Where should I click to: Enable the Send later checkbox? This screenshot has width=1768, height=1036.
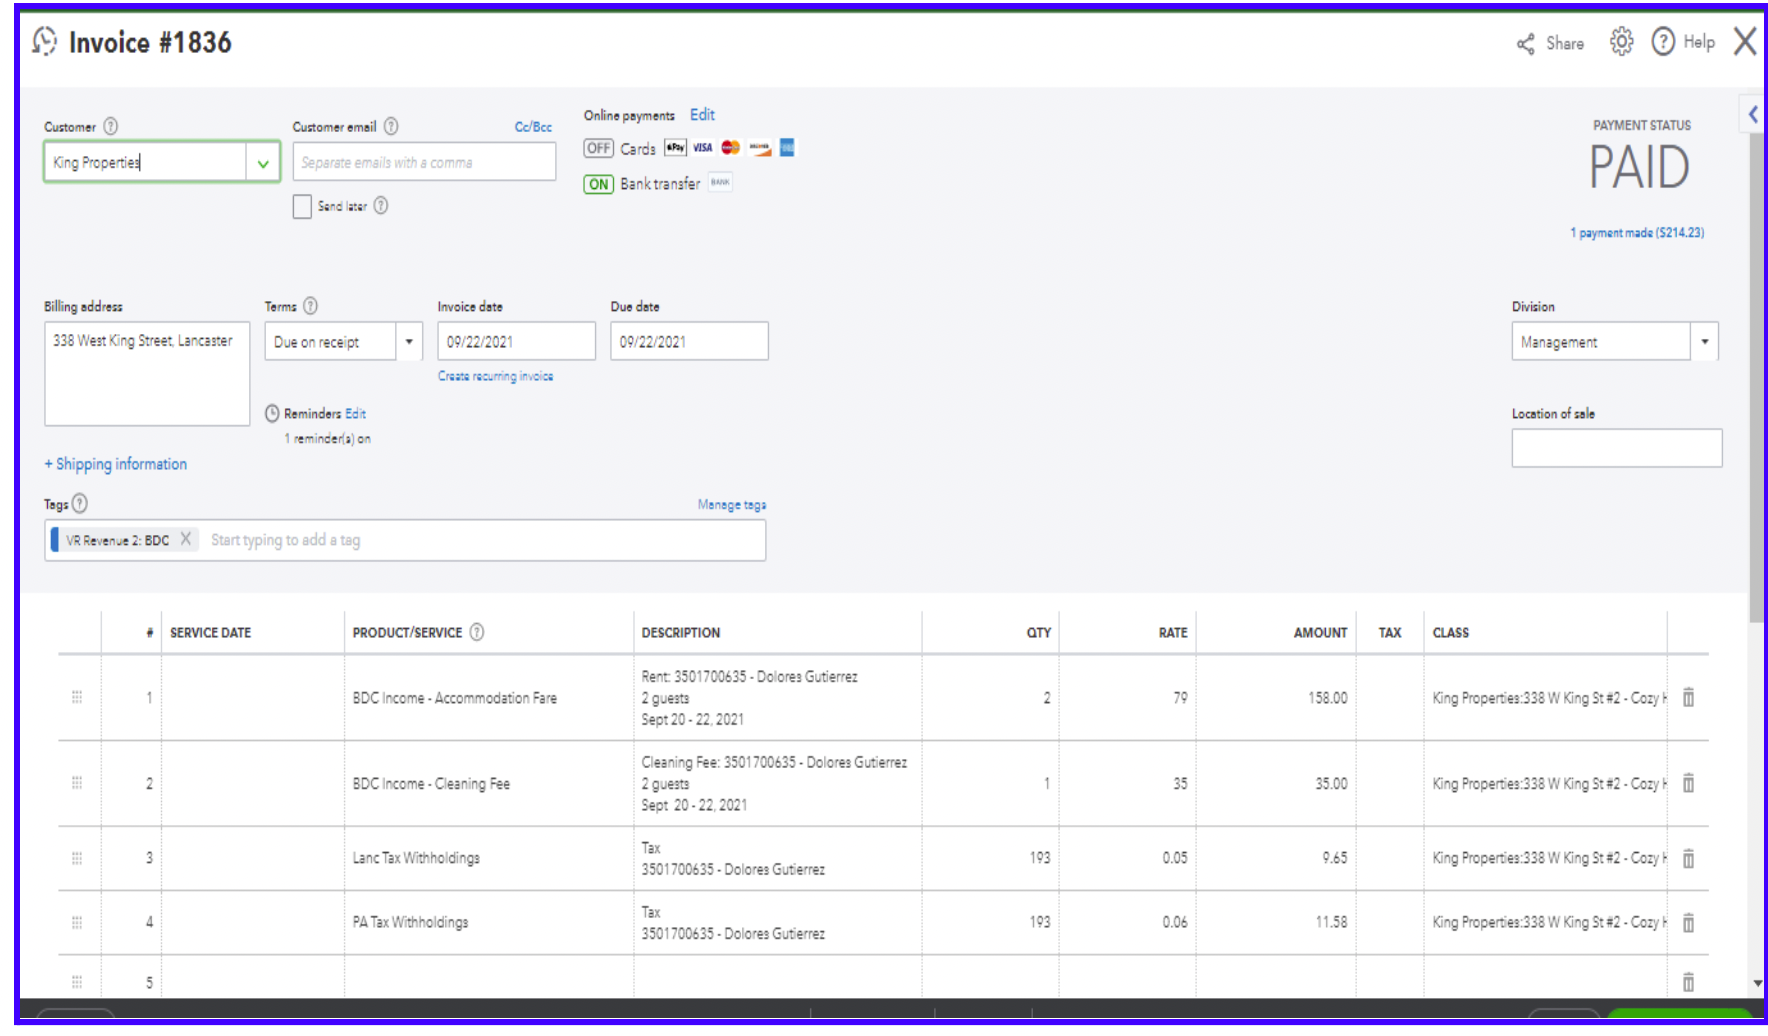pos(302,206)
